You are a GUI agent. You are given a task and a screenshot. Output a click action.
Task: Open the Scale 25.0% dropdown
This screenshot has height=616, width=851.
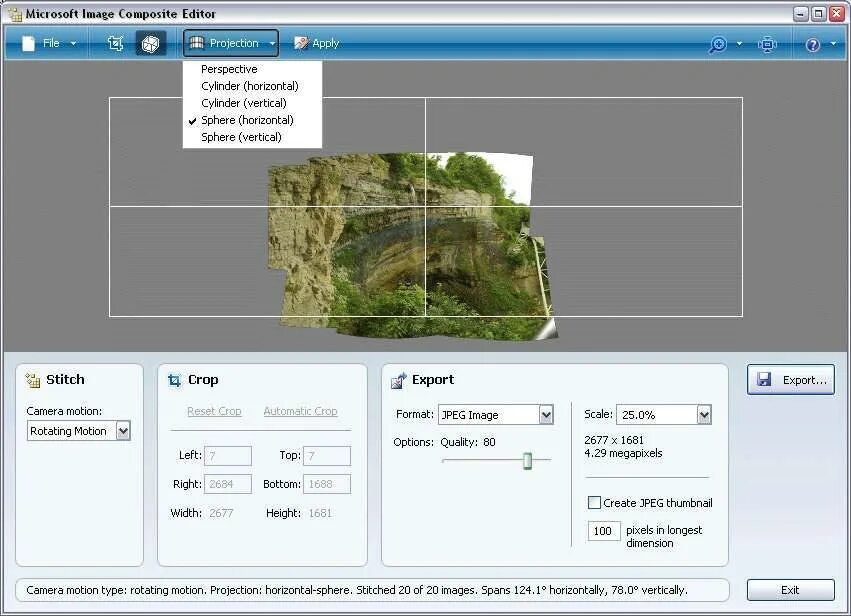coord(664,415)
